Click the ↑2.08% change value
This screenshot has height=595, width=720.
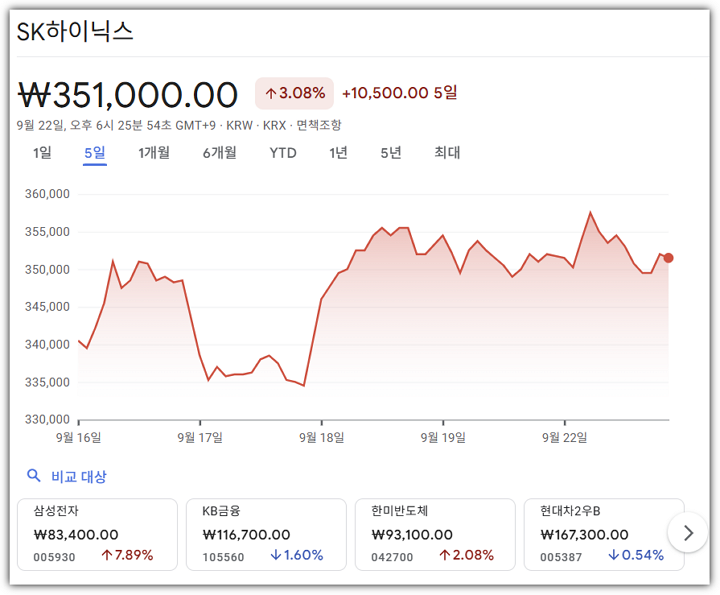click(467, 555)
